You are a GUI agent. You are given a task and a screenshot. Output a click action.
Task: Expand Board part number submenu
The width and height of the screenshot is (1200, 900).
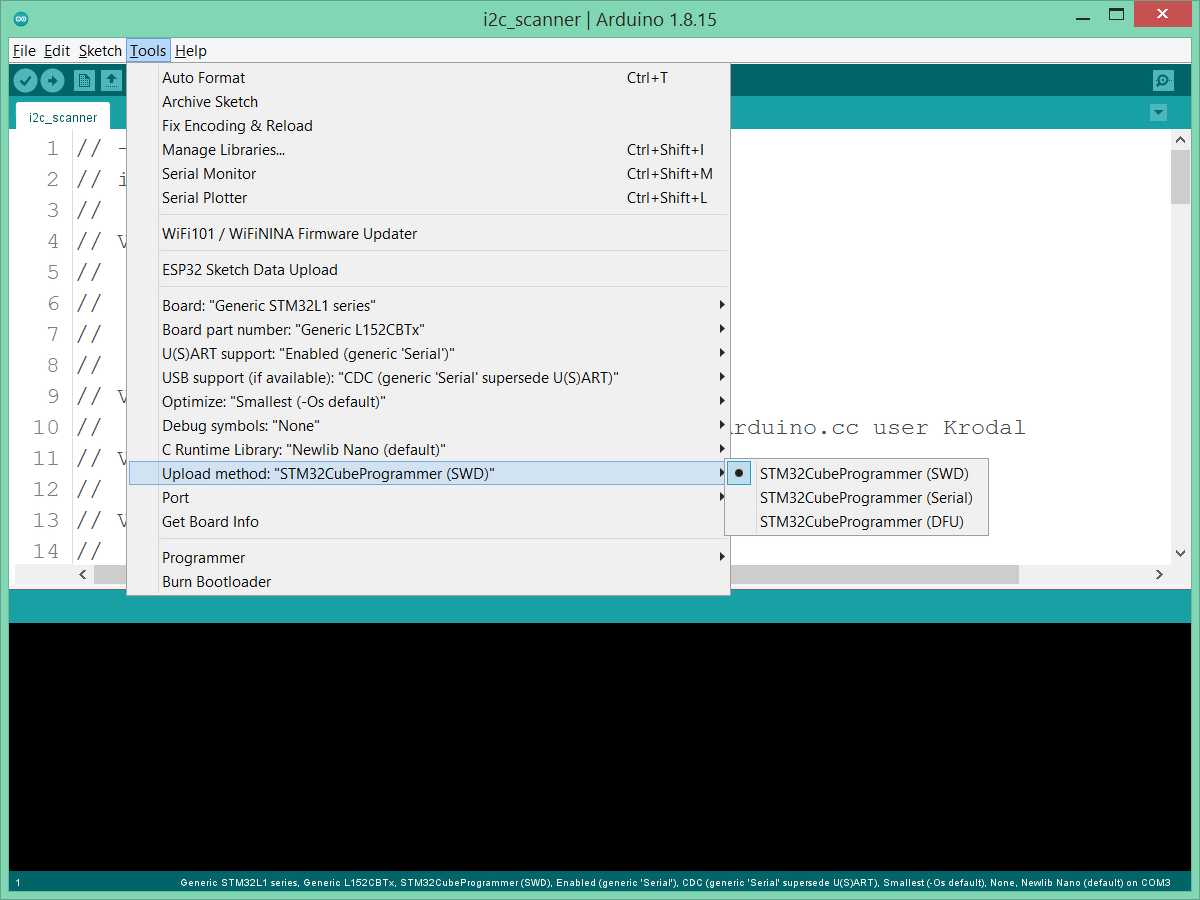429,330
